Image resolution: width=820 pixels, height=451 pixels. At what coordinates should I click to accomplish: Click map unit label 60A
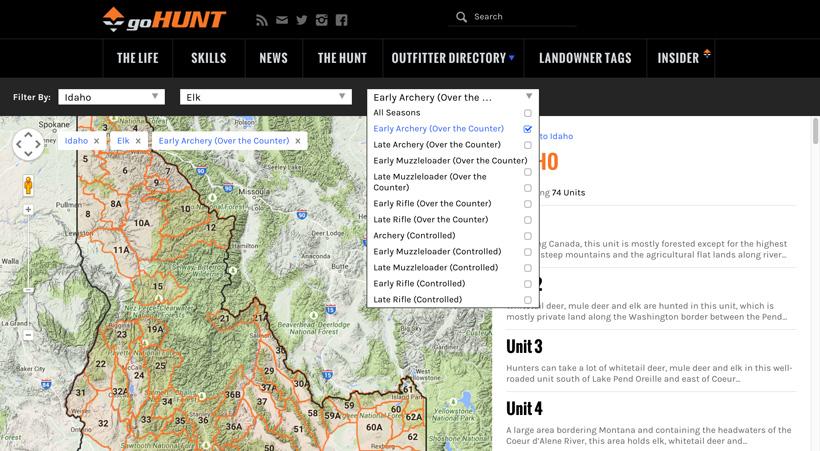point(374,427)
